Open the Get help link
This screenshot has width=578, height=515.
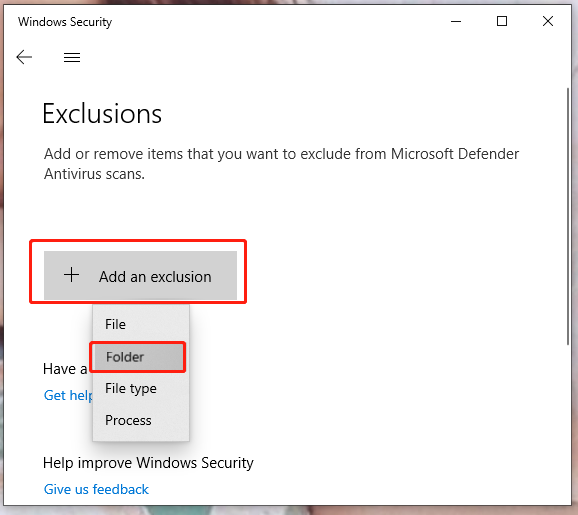coord(68,395)
